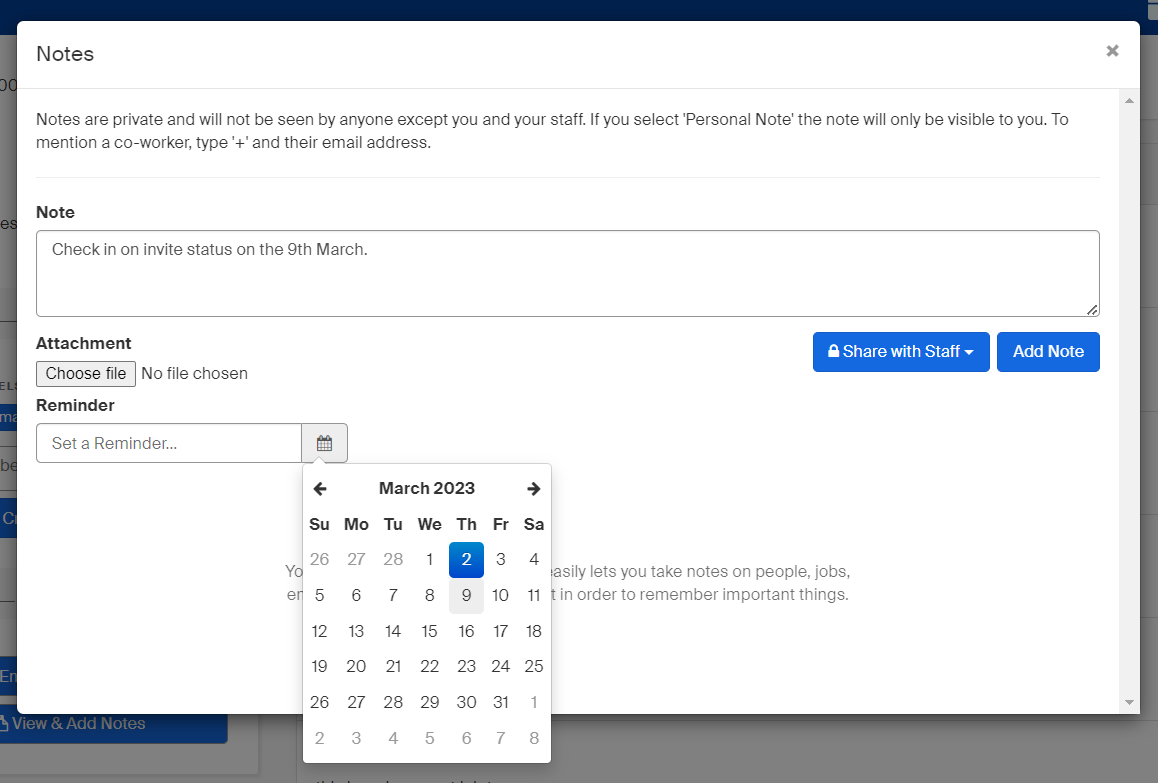
Task: Go to next month in calendar
Action: [533, 488]
